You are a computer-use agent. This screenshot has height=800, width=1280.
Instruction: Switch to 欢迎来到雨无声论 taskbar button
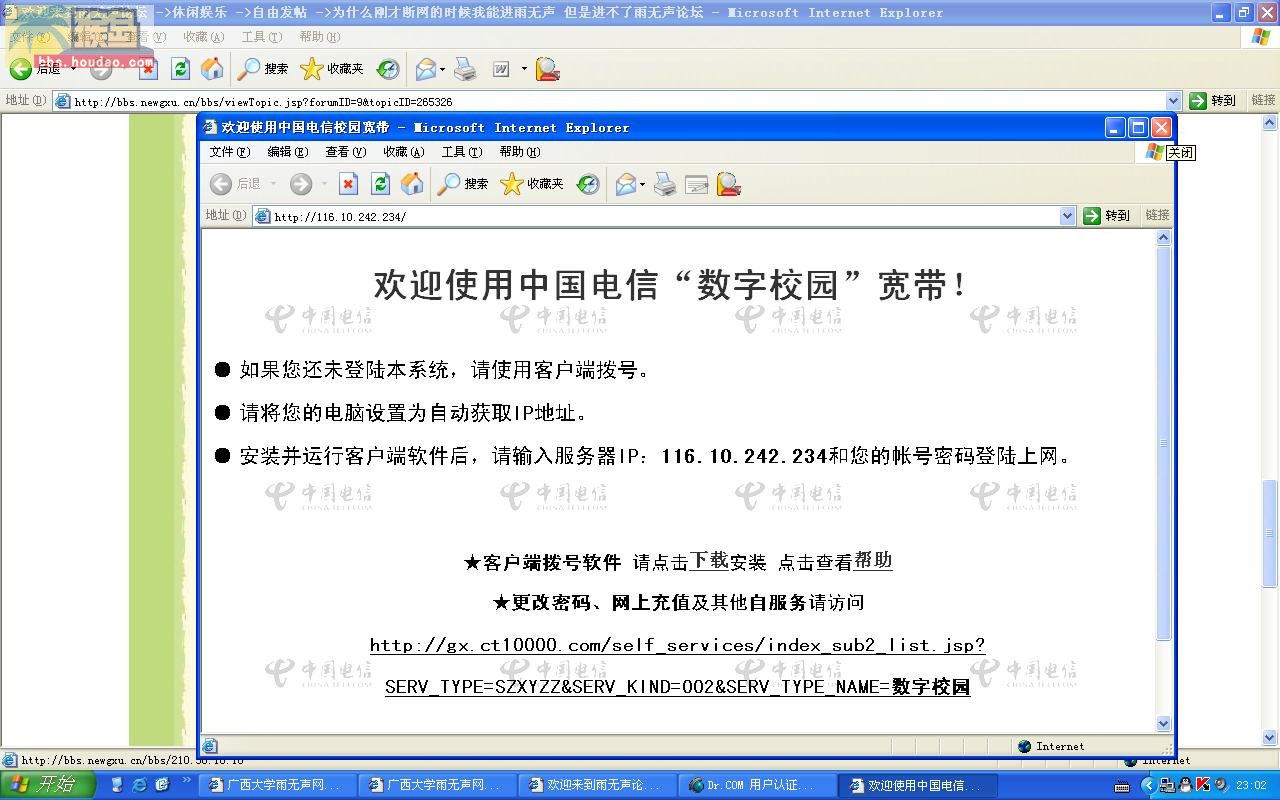(598, 786)
